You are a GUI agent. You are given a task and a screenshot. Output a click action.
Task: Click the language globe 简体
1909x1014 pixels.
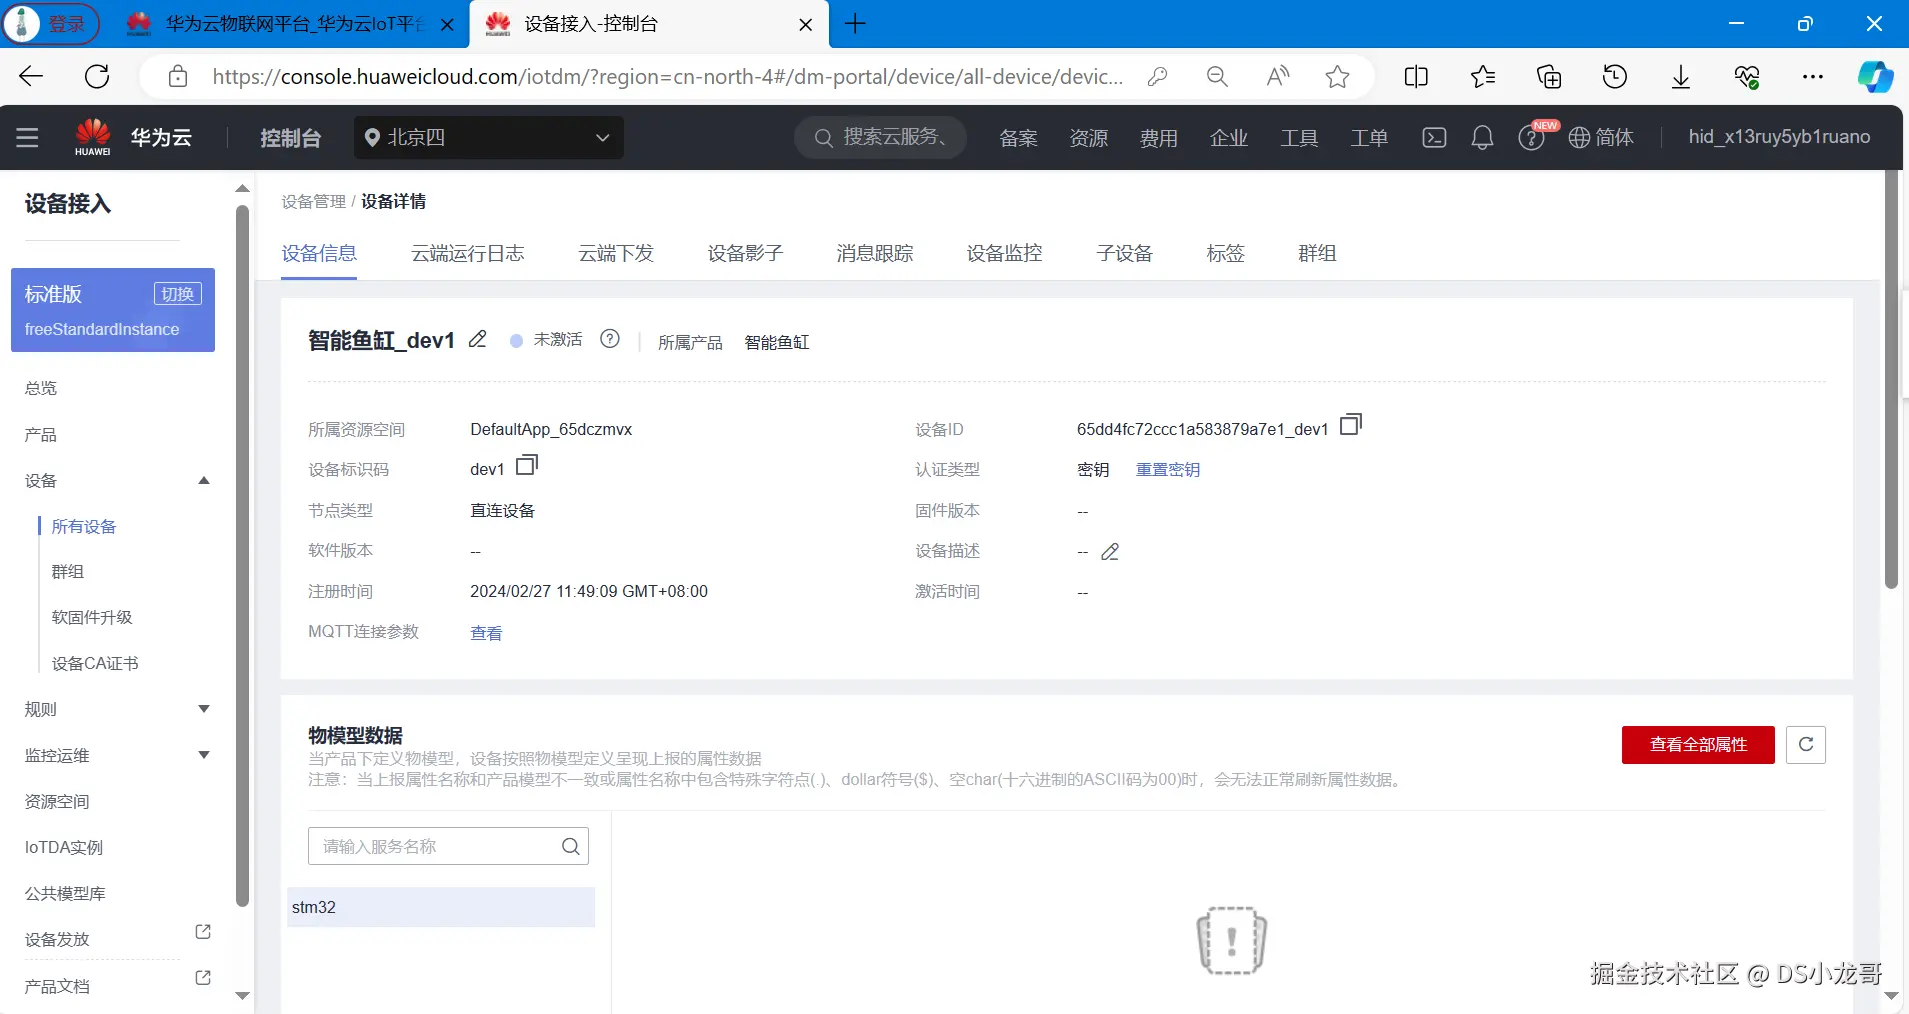pyautogui.click(x=1601, y=138)
